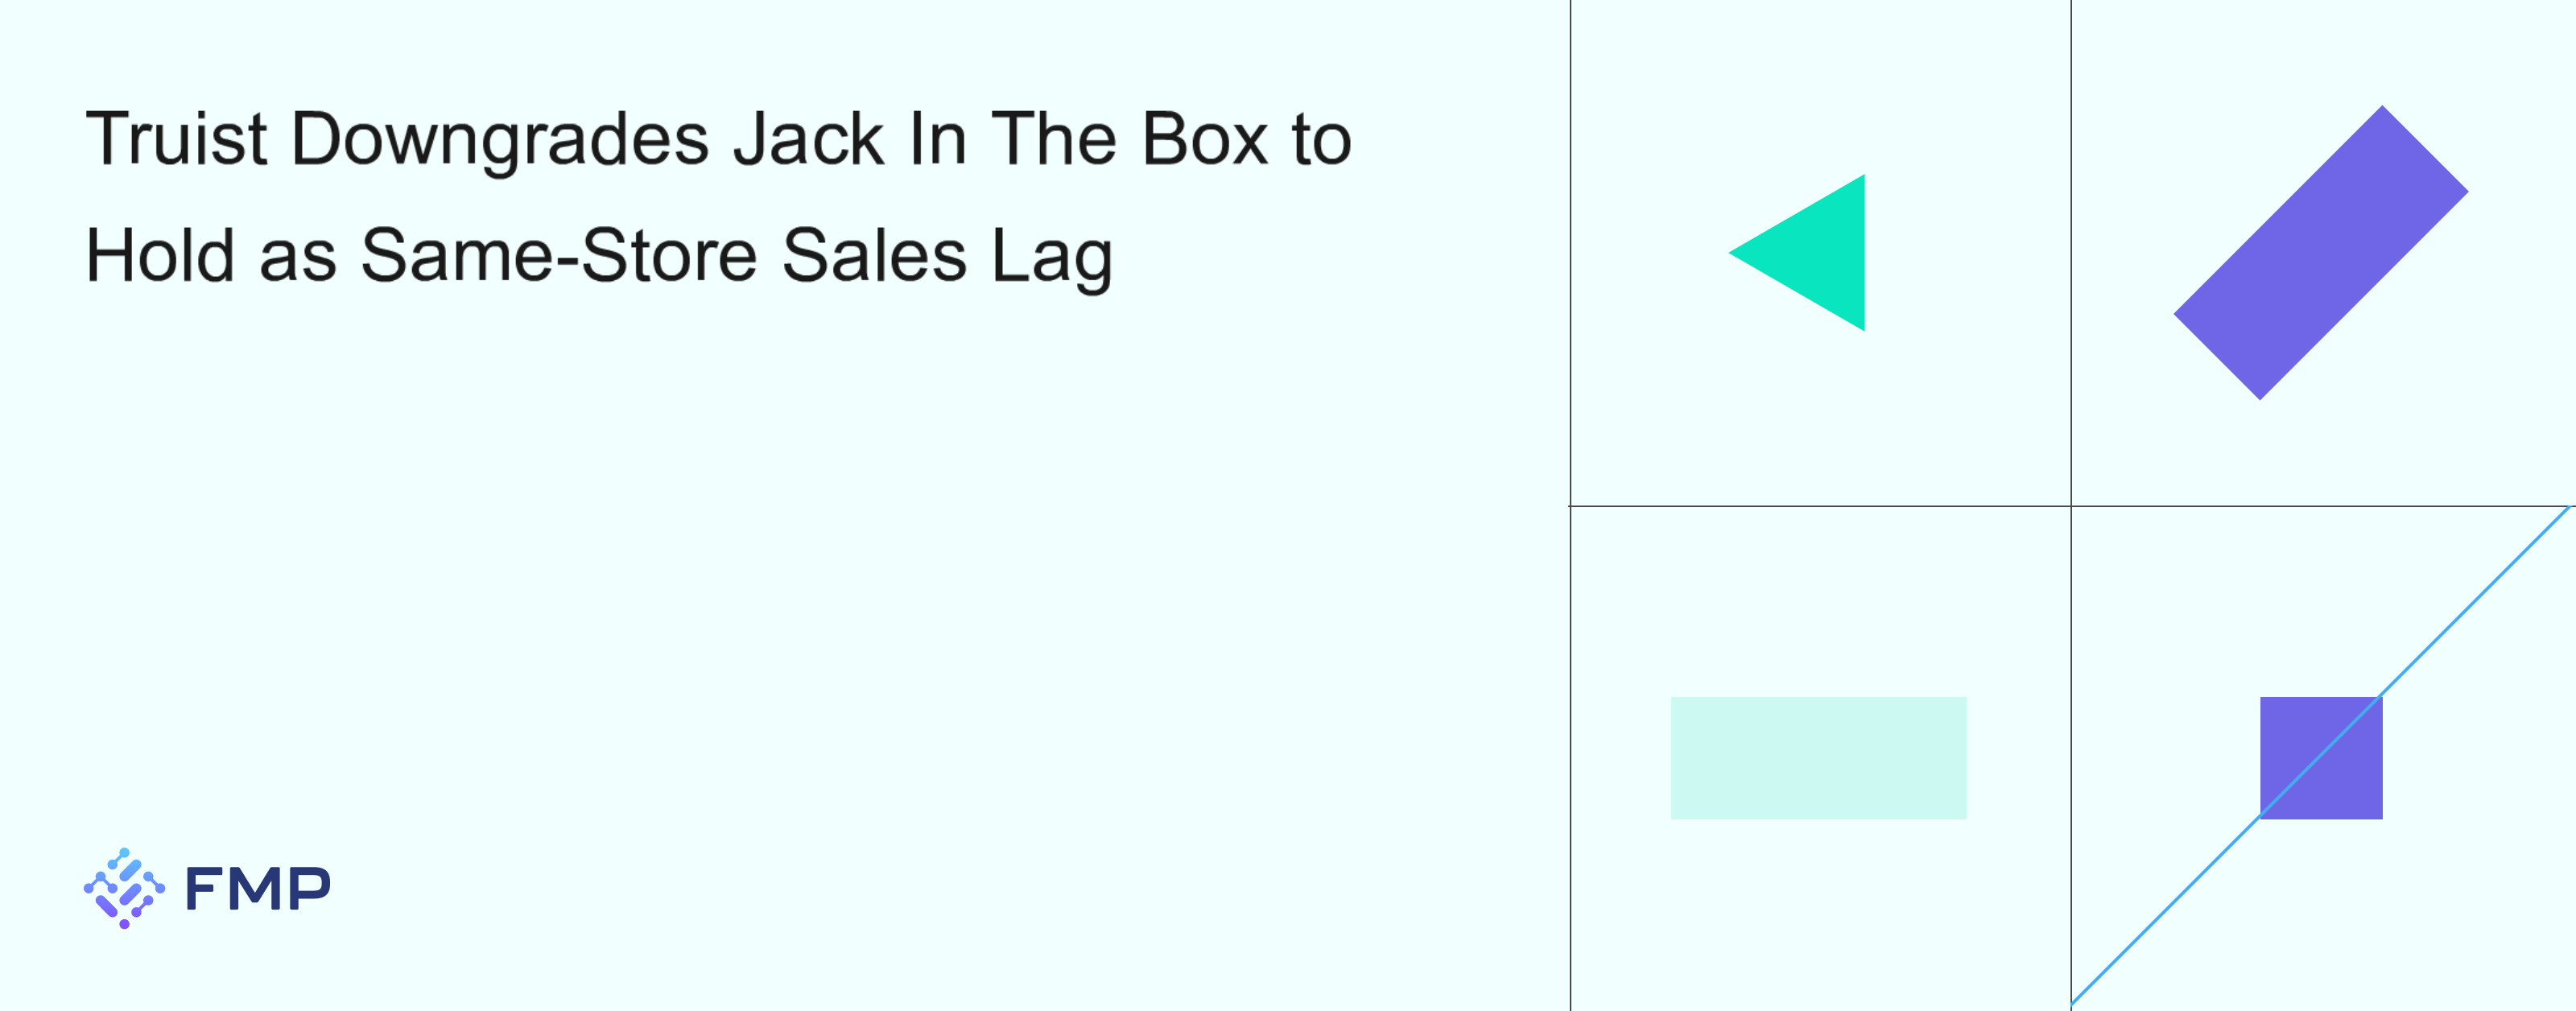Click the word "Sales" in the title

875,256
